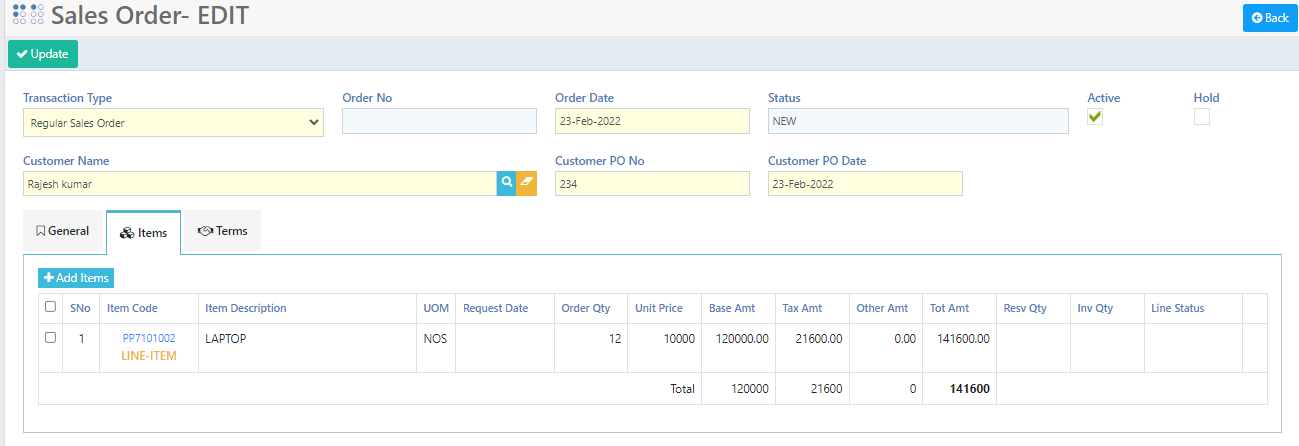Viewport: 1299px width, 446px height.
Task: Click the bold total 141600
Action: coord(970,388)
